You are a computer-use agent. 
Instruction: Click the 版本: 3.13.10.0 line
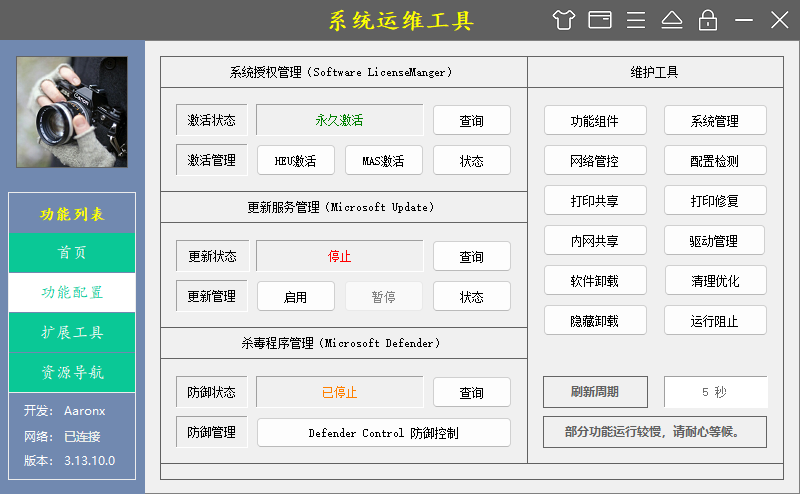tap(69, 460)
